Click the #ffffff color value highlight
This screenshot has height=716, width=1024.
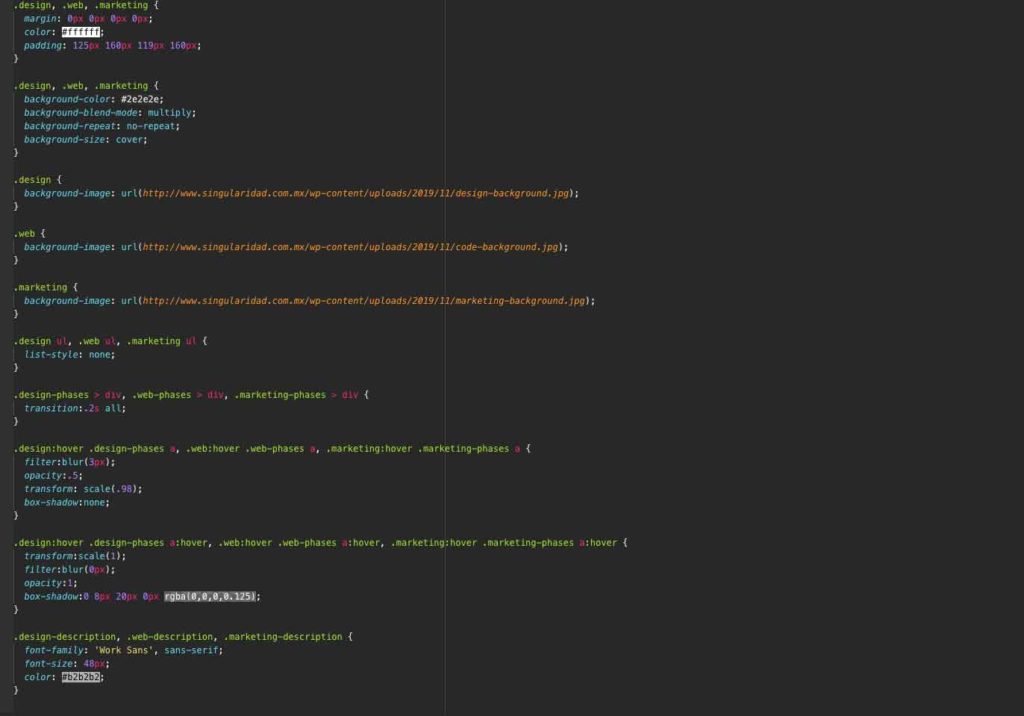click(x=81, y=32)
